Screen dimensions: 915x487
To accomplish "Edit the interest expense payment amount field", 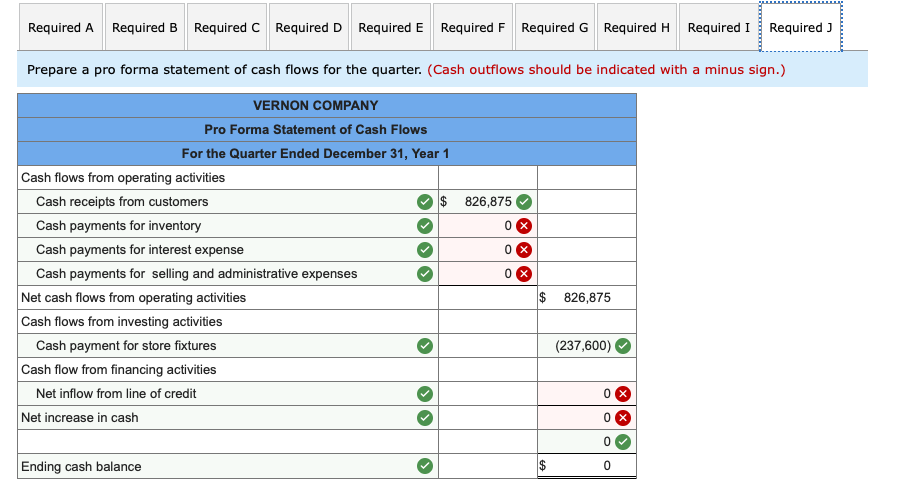I will pyautogui.click(x=488, y=250).
